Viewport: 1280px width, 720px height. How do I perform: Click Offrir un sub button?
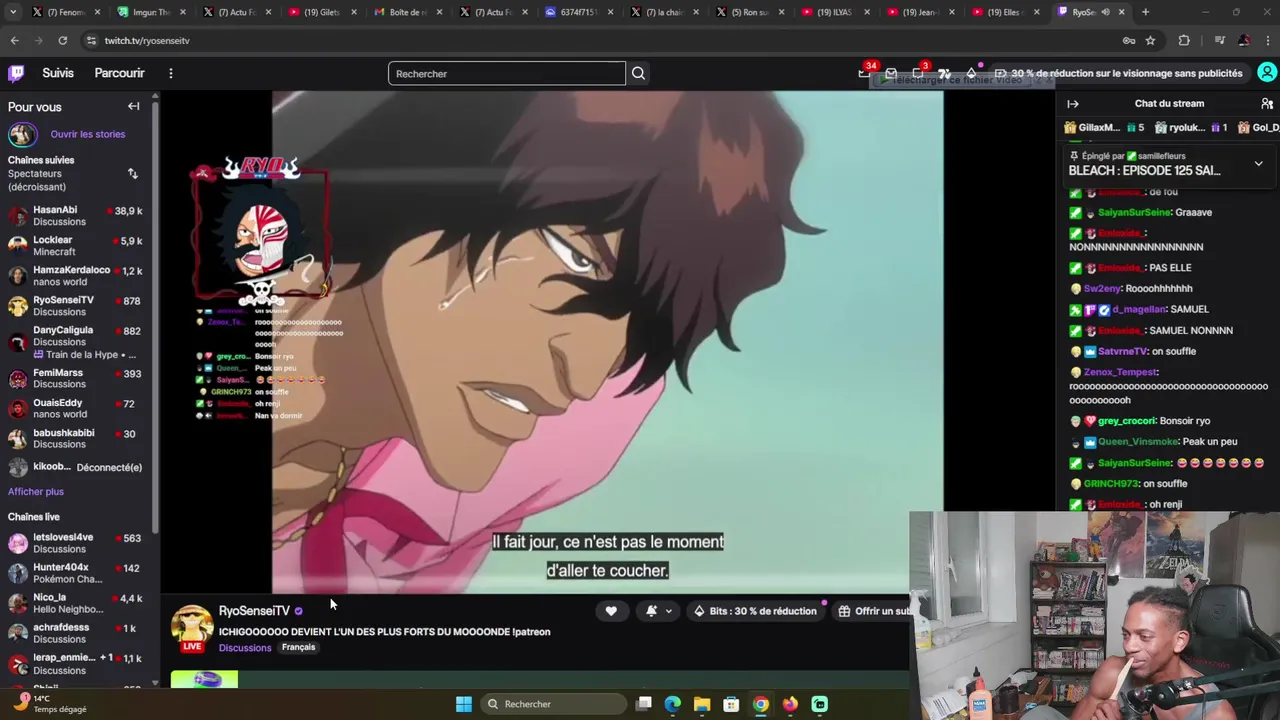click(x=873, y=611)
